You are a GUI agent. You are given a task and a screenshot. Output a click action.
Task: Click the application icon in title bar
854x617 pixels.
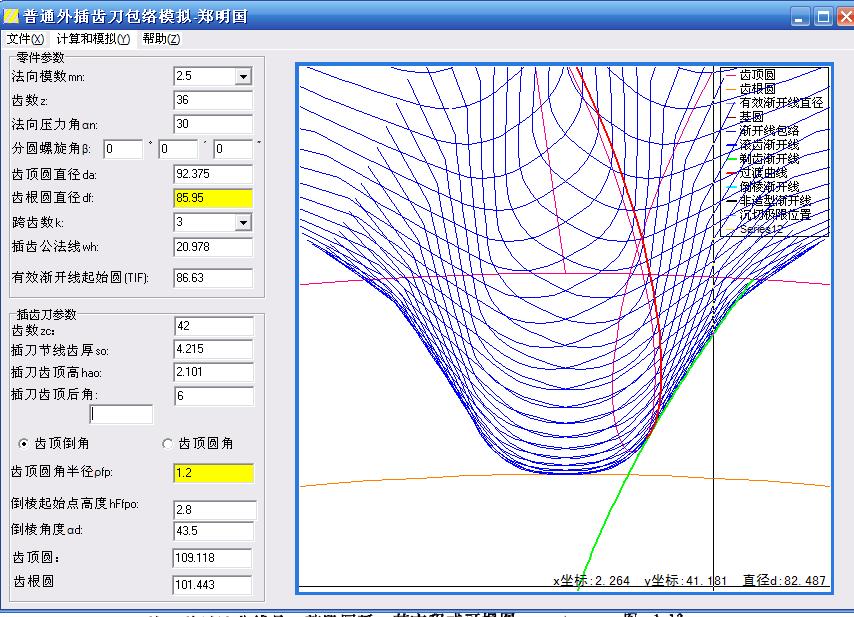click(x=11, y=16)
